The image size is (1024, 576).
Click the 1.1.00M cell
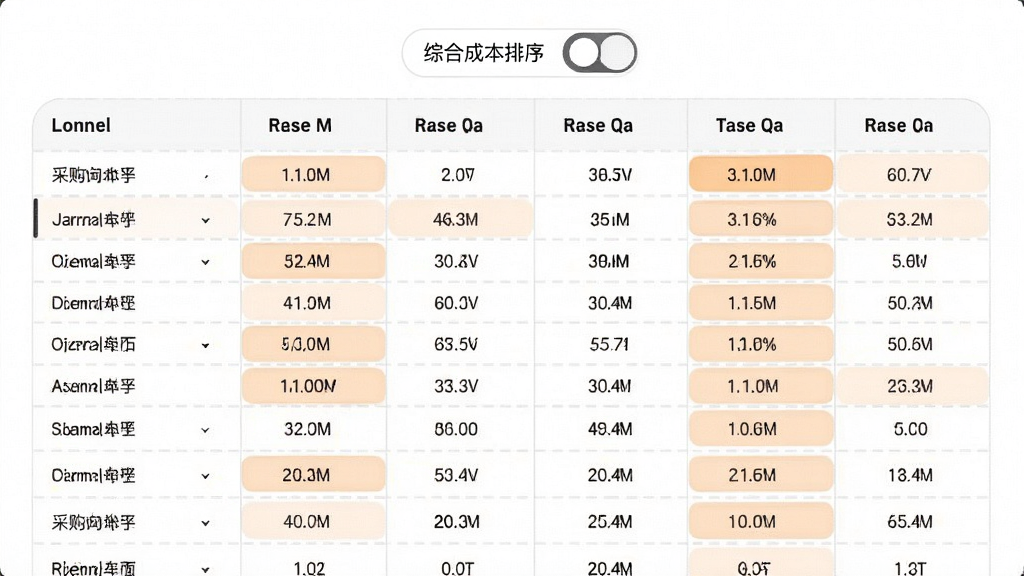313,386
